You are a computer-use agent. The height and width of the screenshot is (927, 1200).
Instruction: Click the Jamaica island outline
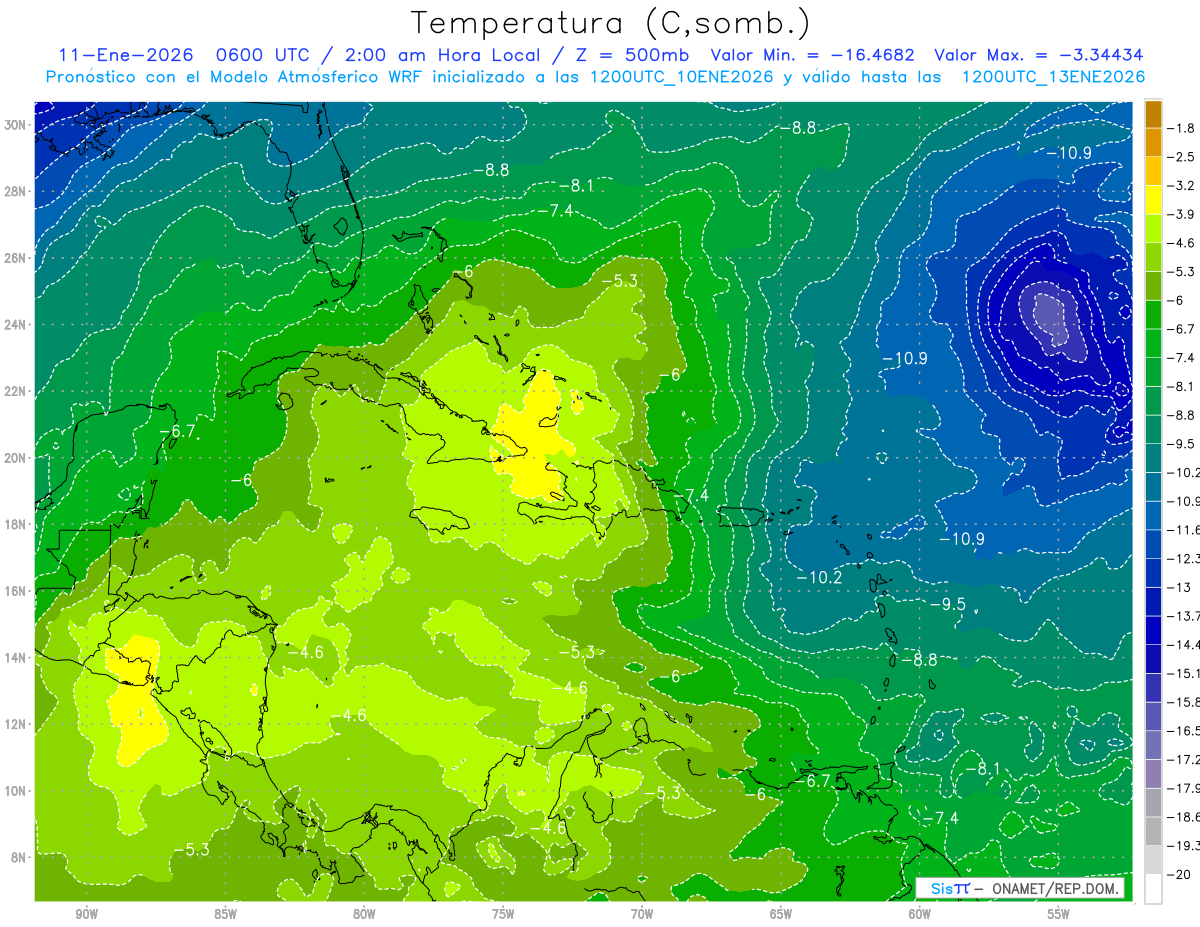pyautogui.click(x=441, y=521)
